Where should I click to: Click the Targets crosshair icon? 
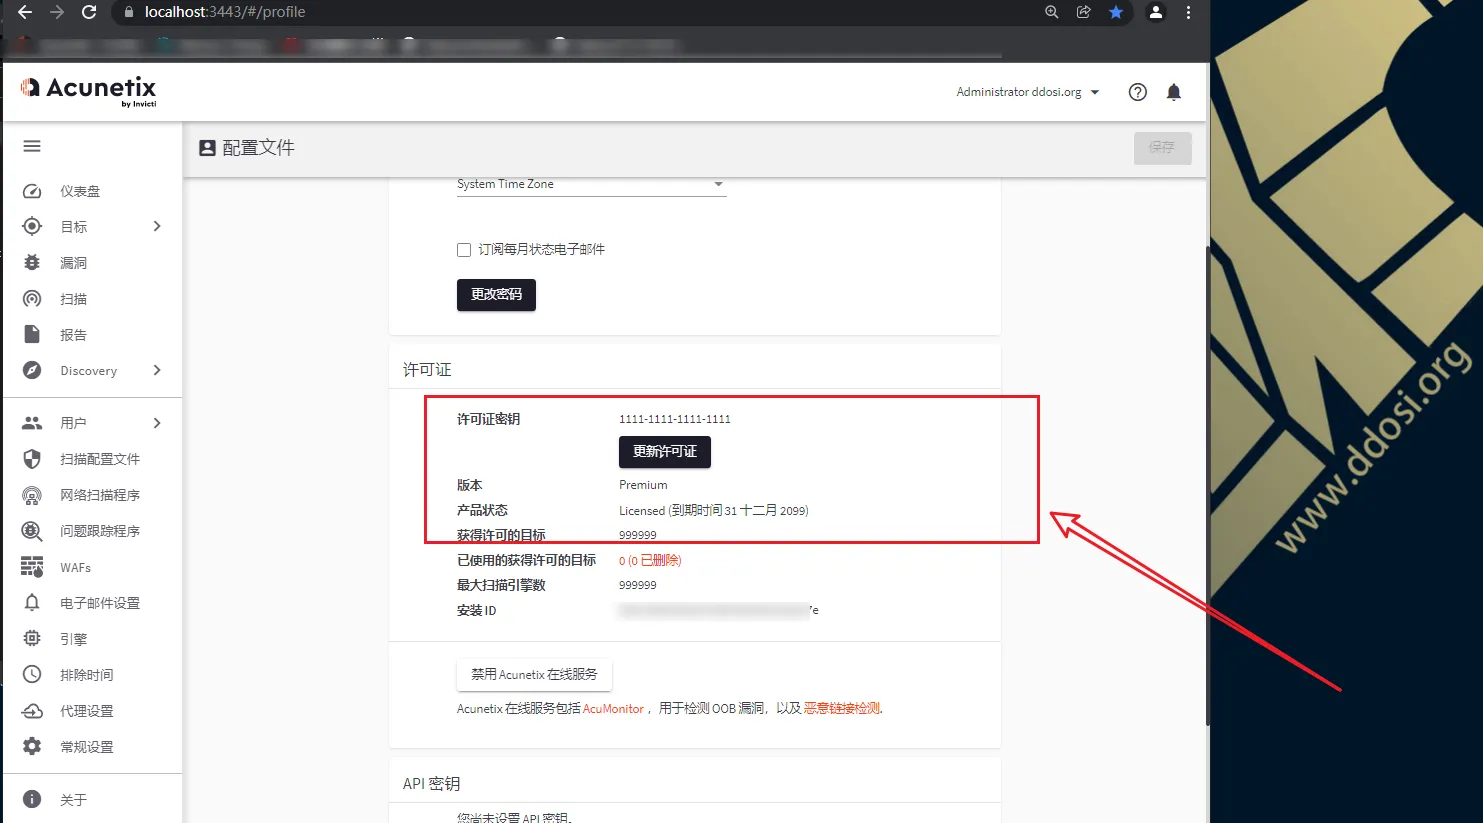click(x=32, y=227)
